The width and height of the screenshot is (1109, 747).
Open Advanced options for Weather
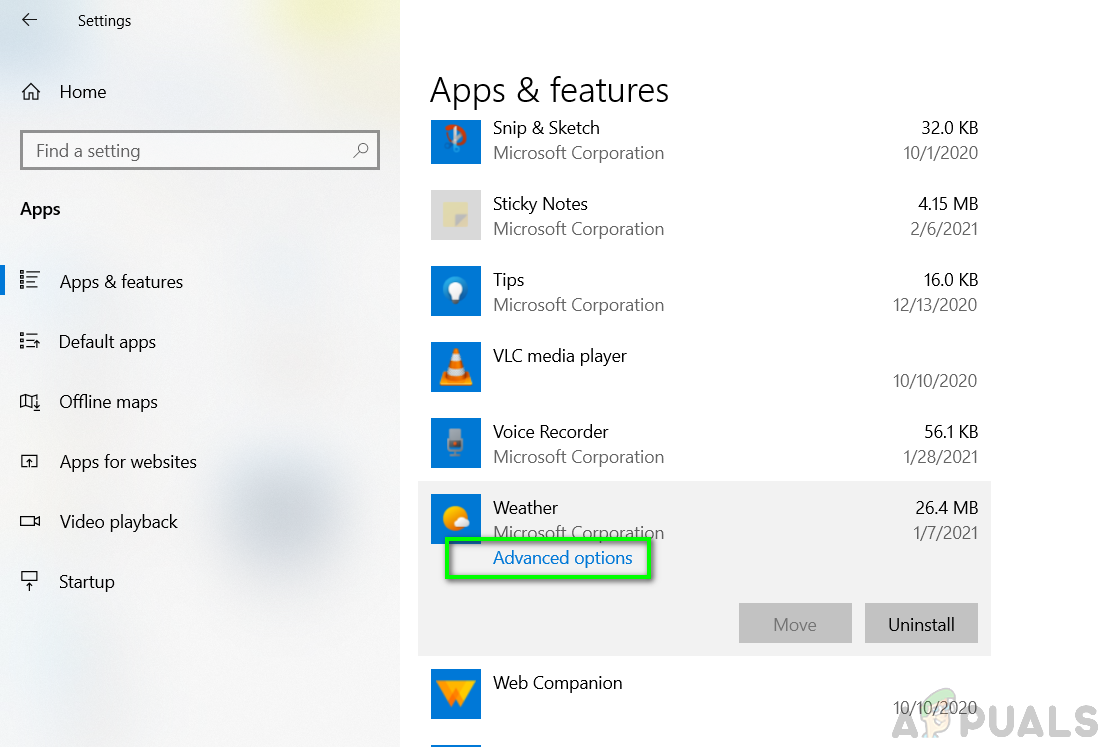(x=562, y=558)
